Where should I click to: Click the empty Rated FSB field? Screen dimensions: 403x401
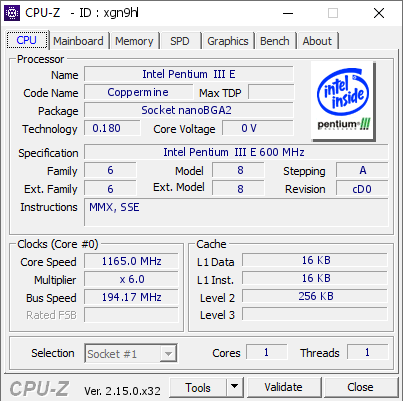[131, 315]
